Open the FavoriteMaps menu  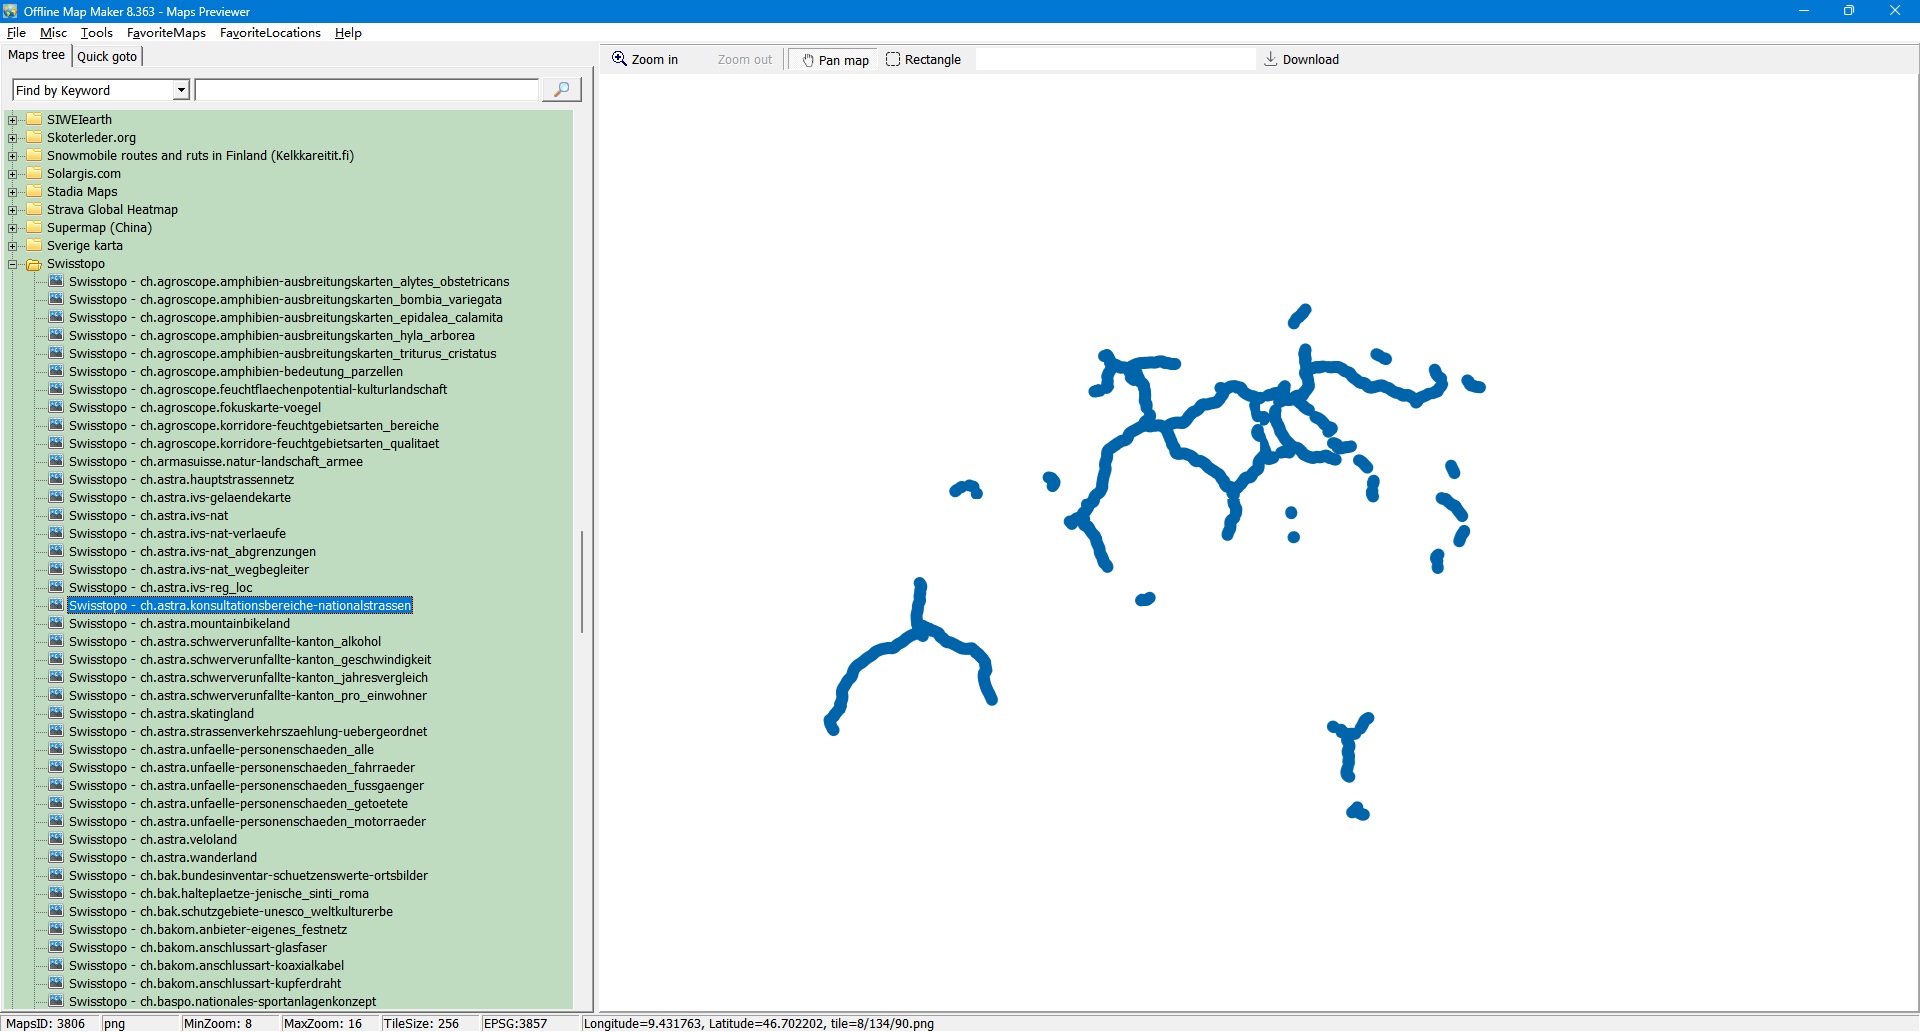pos(166,33)
